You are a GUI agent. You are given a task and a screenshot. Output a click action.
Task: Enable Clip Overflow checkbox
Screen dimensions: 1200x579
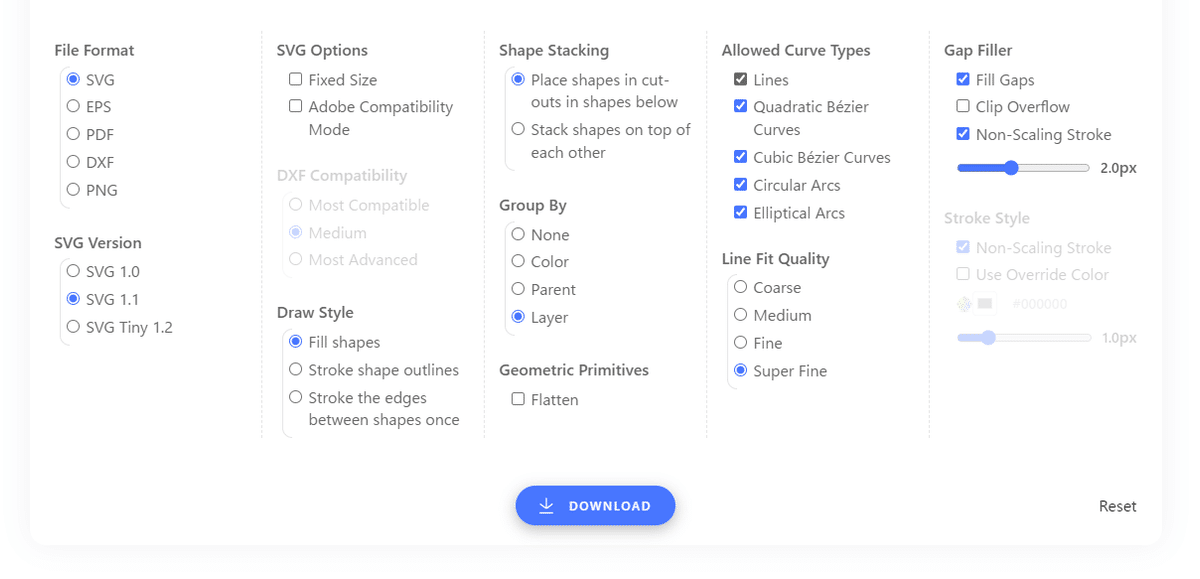point(963,107)
